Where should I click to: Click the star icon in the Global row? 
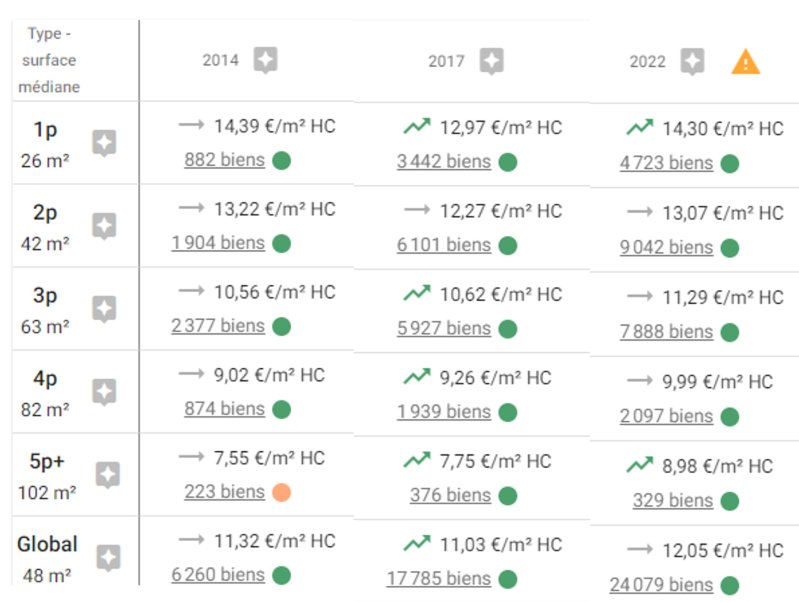[109, 558]
